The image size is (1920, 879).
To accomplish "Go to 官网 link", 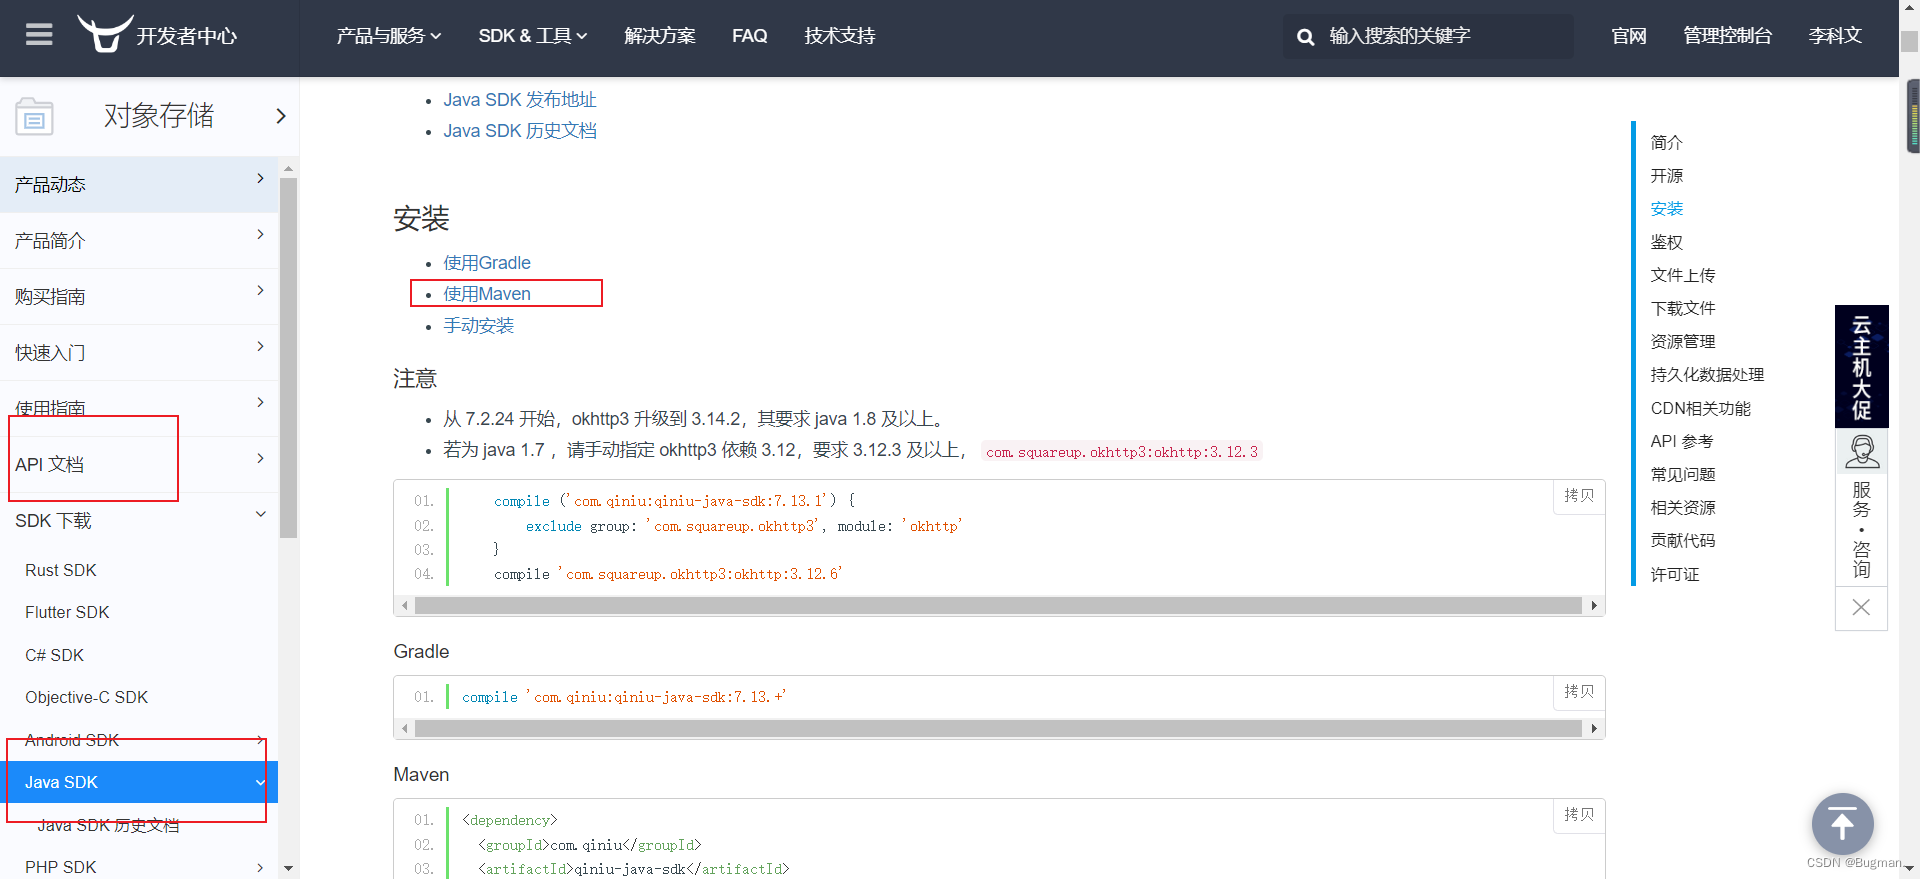I will pos(1629,36).
